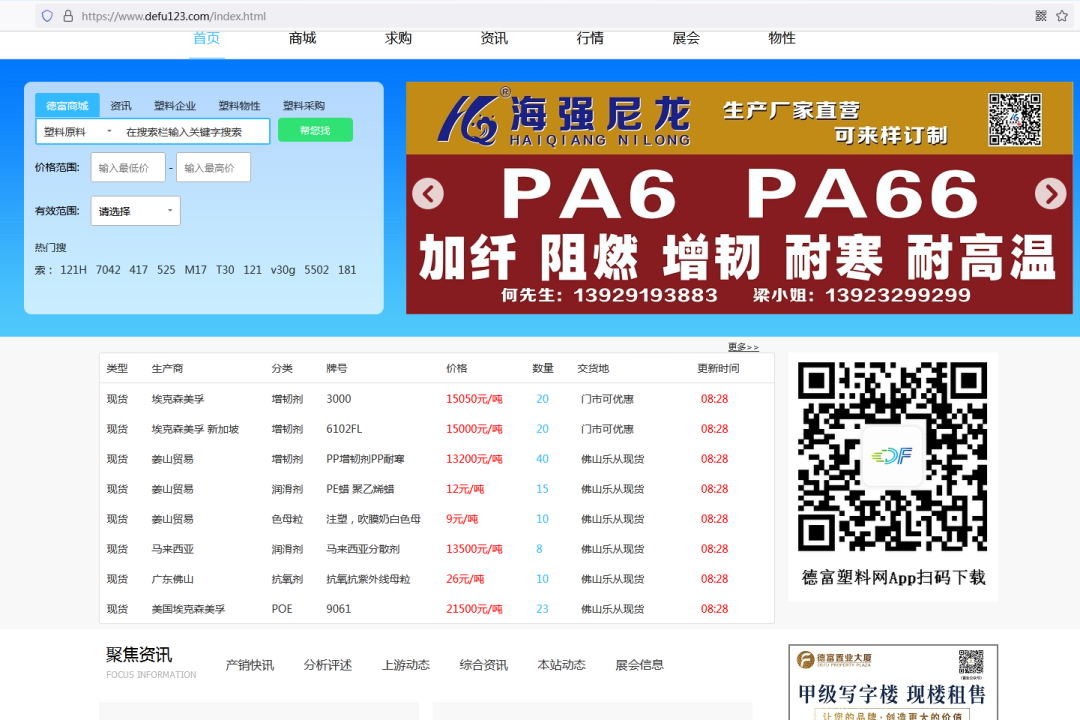Click hot search term 181

point(347,270)
